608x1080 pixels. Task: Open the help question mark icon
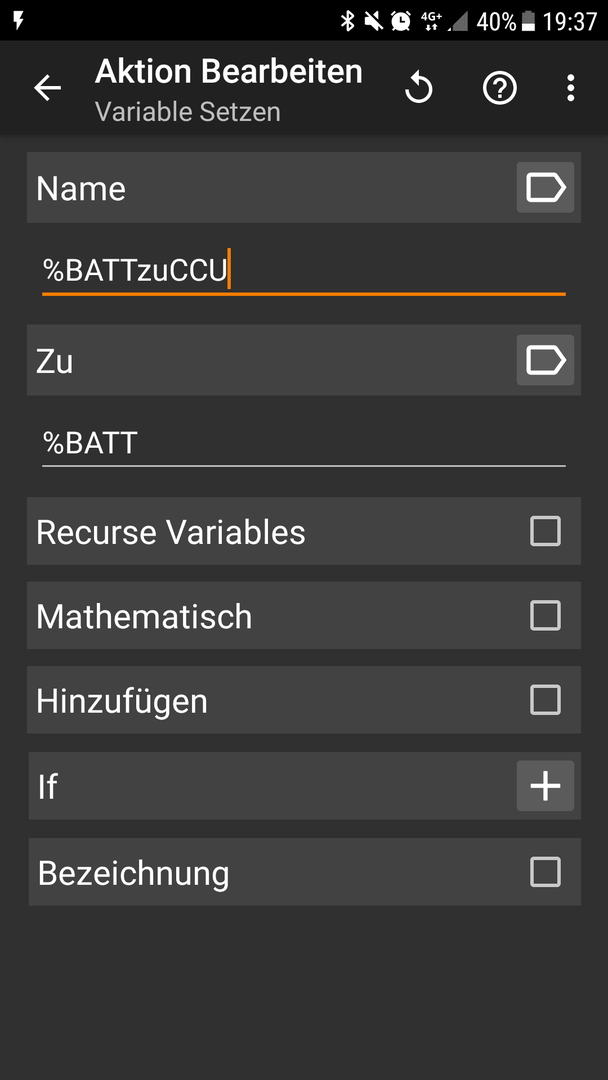click(x=499, y=88)
